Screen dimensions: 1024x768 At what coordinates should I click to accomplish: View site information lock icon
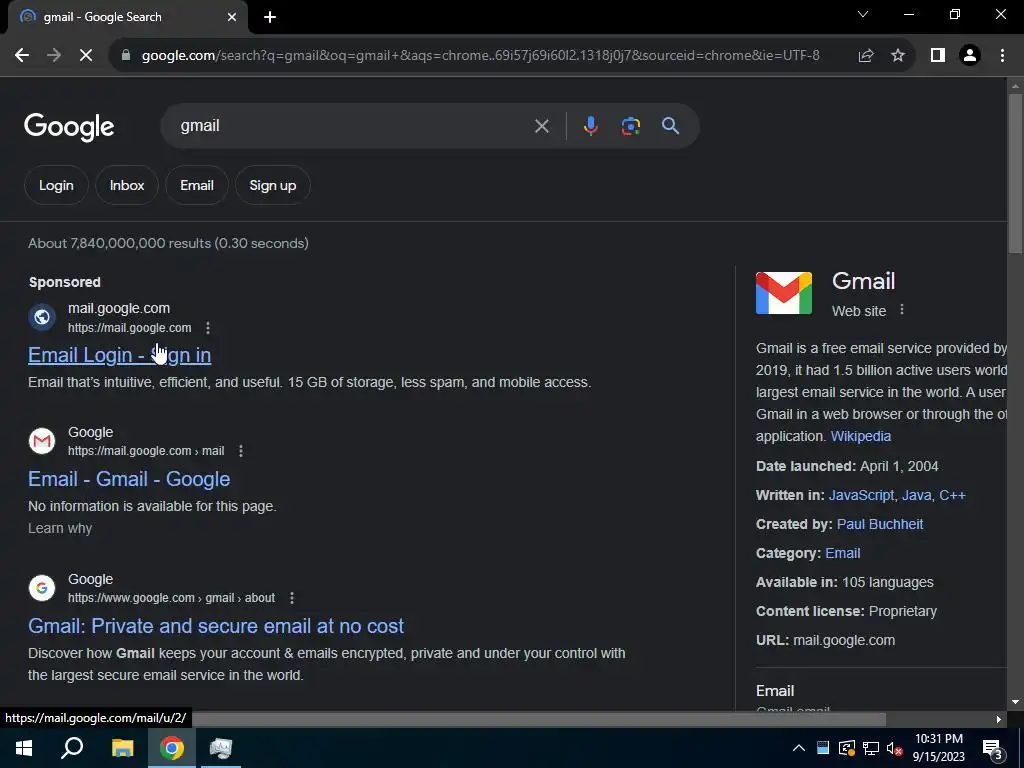(126, 56)
